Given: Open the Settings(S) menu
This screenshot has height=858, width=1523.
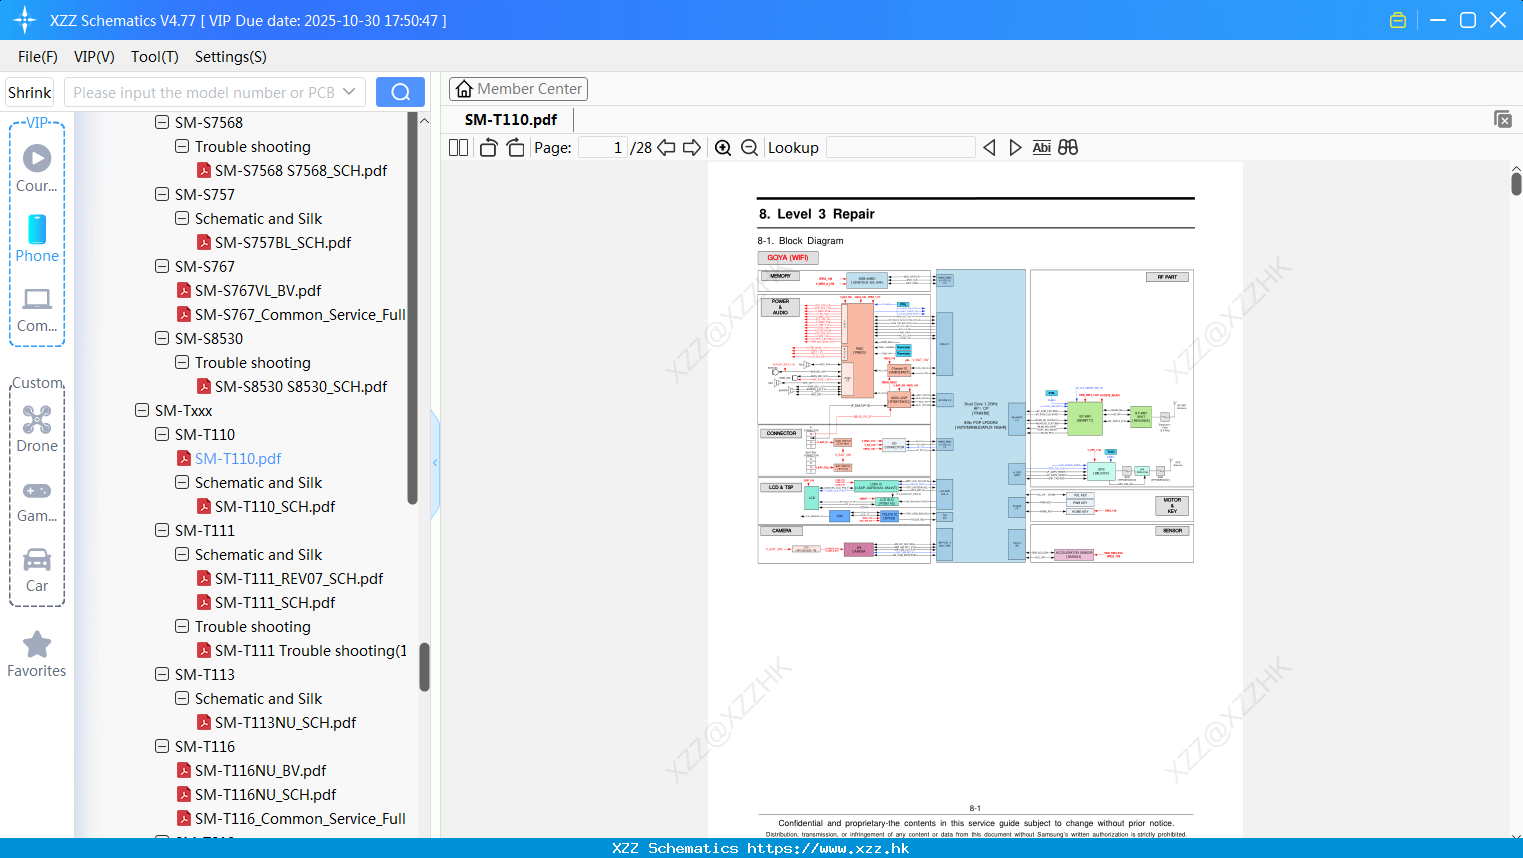Looking at the screenshot, I should point(231,57).
